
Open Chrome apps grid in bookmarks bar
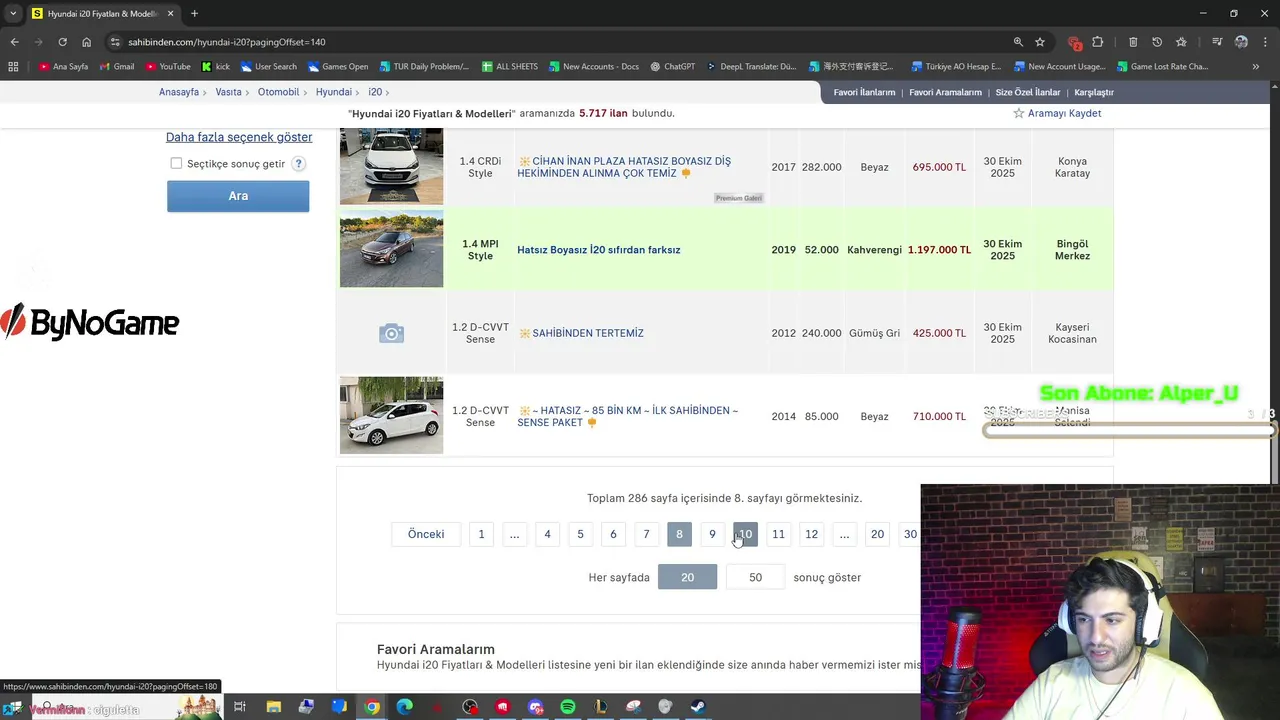(13, 67)
